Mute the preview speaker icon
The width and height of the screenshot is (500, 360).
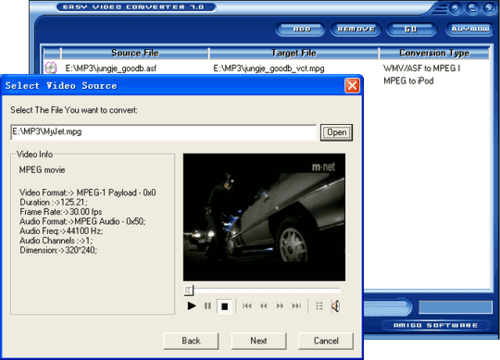tap(336, 306)
